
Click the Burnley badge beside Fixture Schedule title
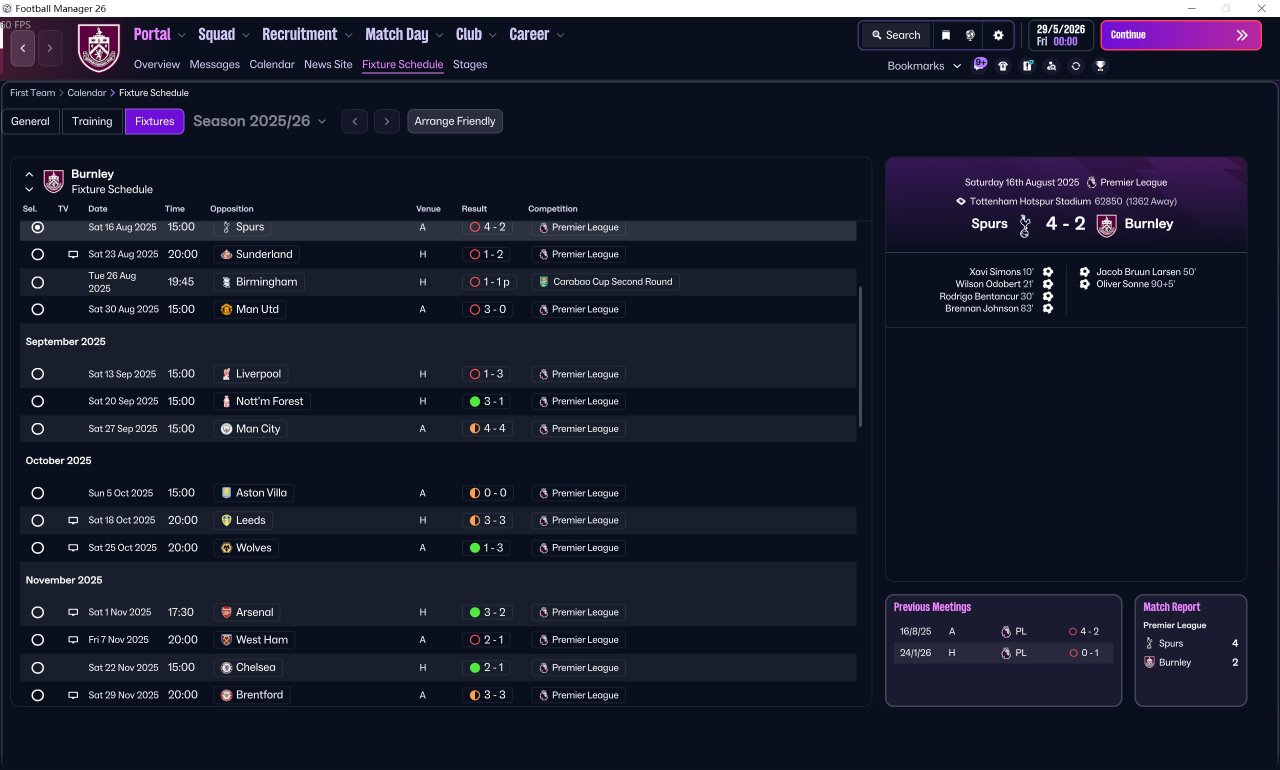tap(54, 181)
